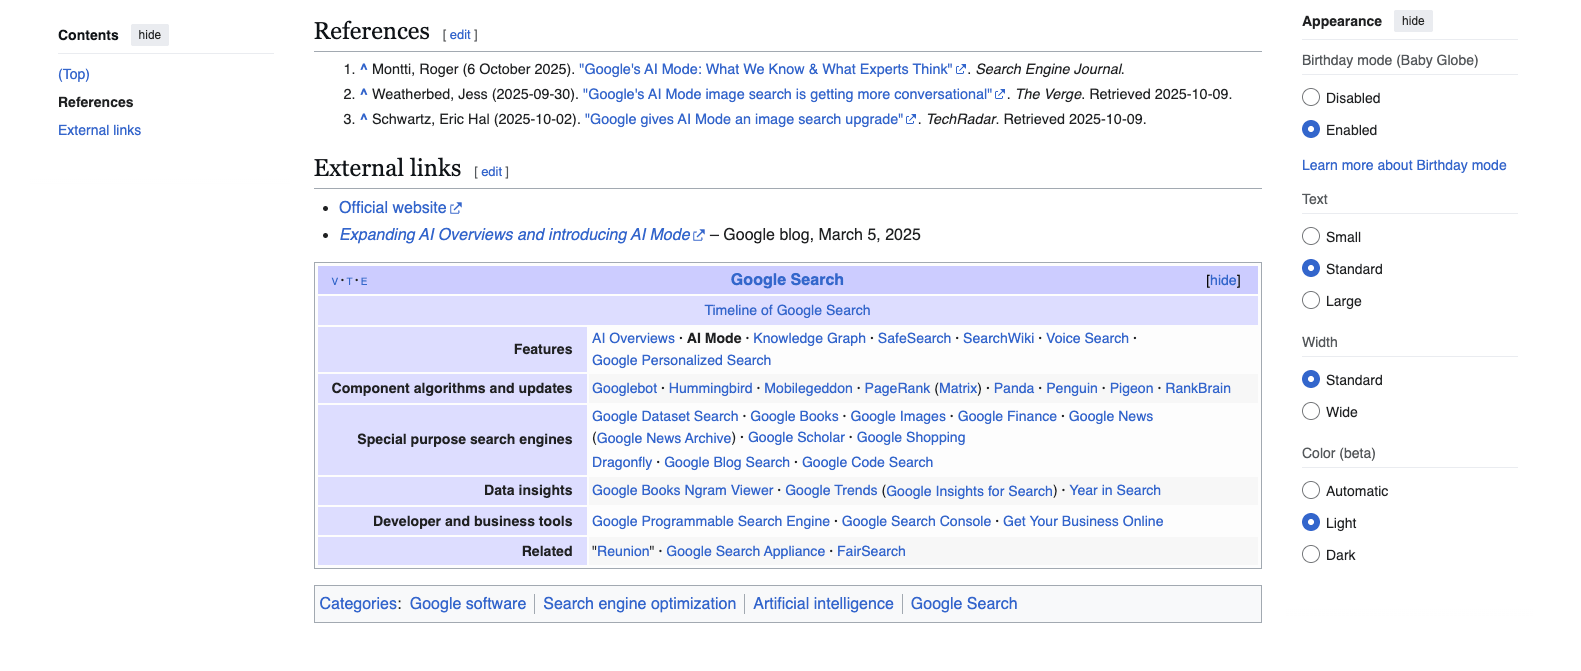Open Googlebot link
The width and height of the screenshot is (1581, 671).
click(x=624, y=388)
